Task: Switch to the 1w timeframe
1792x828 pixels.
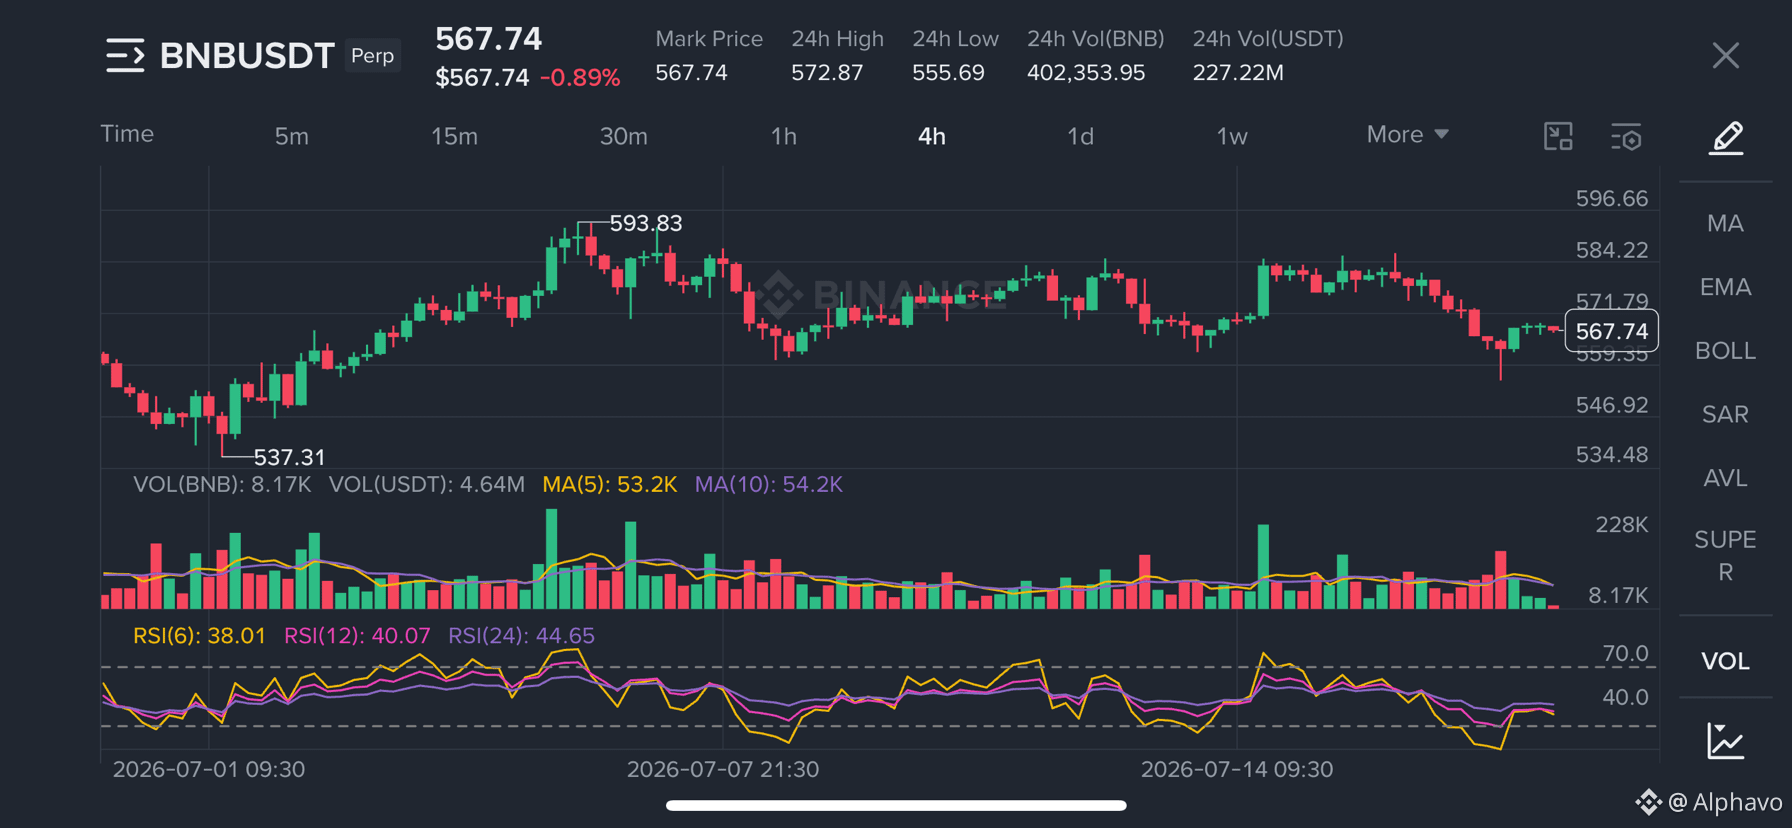Action: [1232, 136]
